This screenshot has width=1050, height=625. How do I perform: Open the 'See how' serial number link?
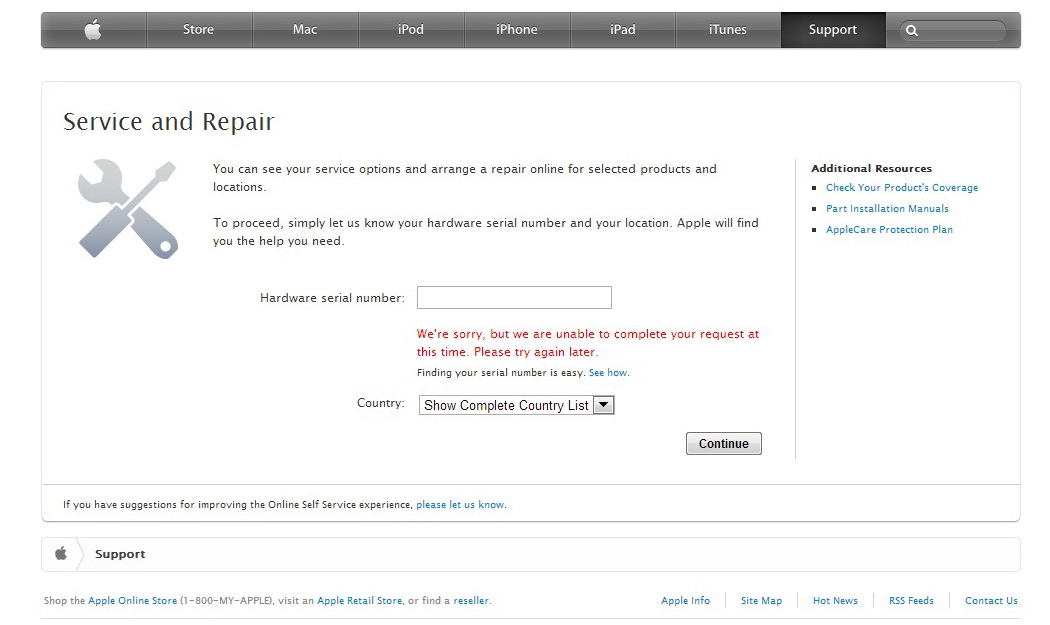click(608, 372)
